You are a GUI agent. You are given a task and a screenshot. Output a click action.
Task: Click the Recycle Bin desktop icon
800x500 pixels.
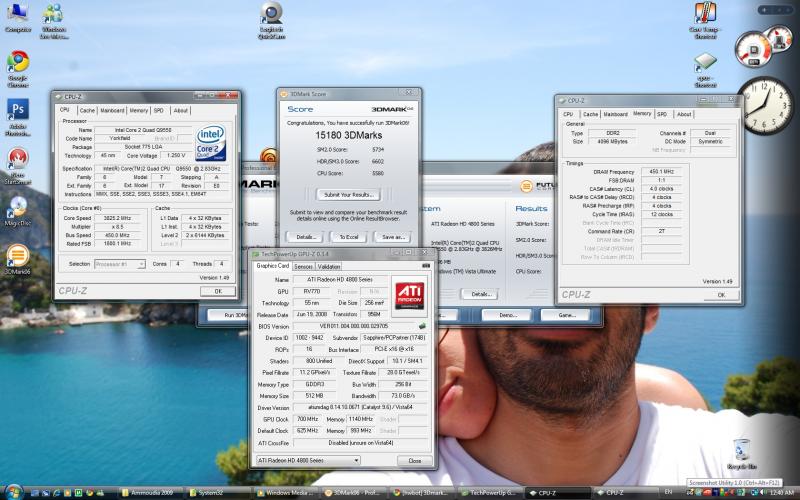(x=741, y=454)
